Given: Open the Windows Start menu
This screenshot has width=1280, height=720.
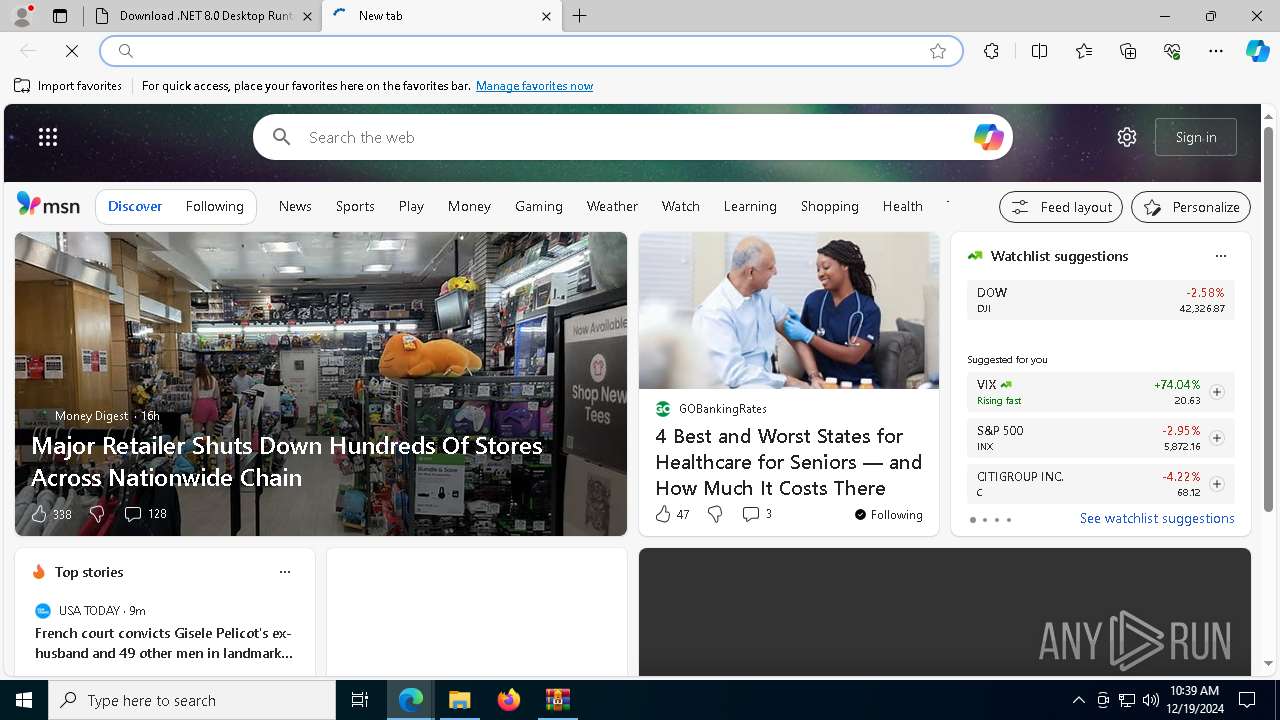Looking at the screenshot, I should (24, 700).
